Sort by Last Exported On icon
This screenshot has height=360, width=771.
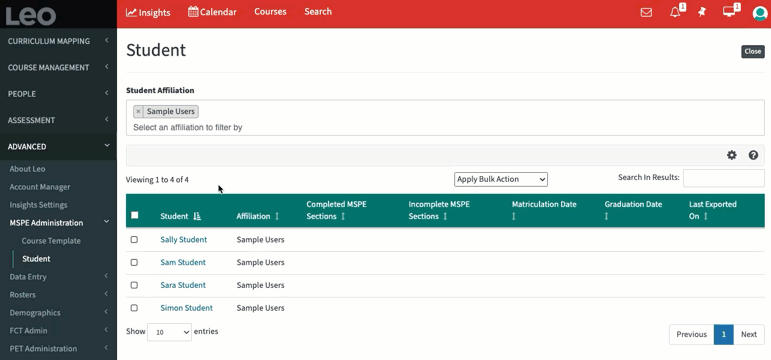706,216
